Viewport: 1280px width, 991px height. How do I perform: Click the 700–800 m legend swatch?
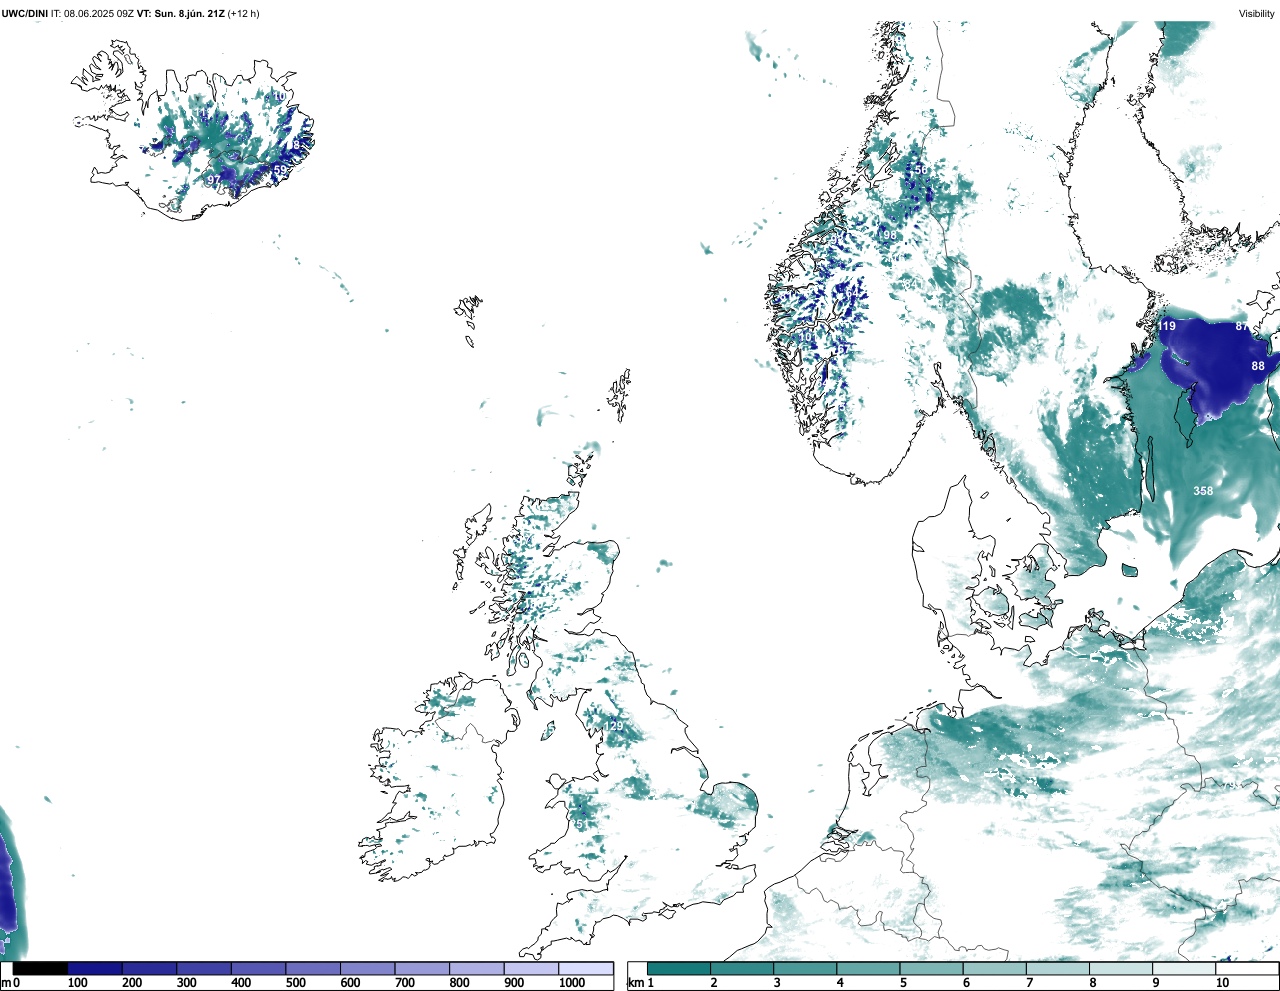[x=422, y=968]
